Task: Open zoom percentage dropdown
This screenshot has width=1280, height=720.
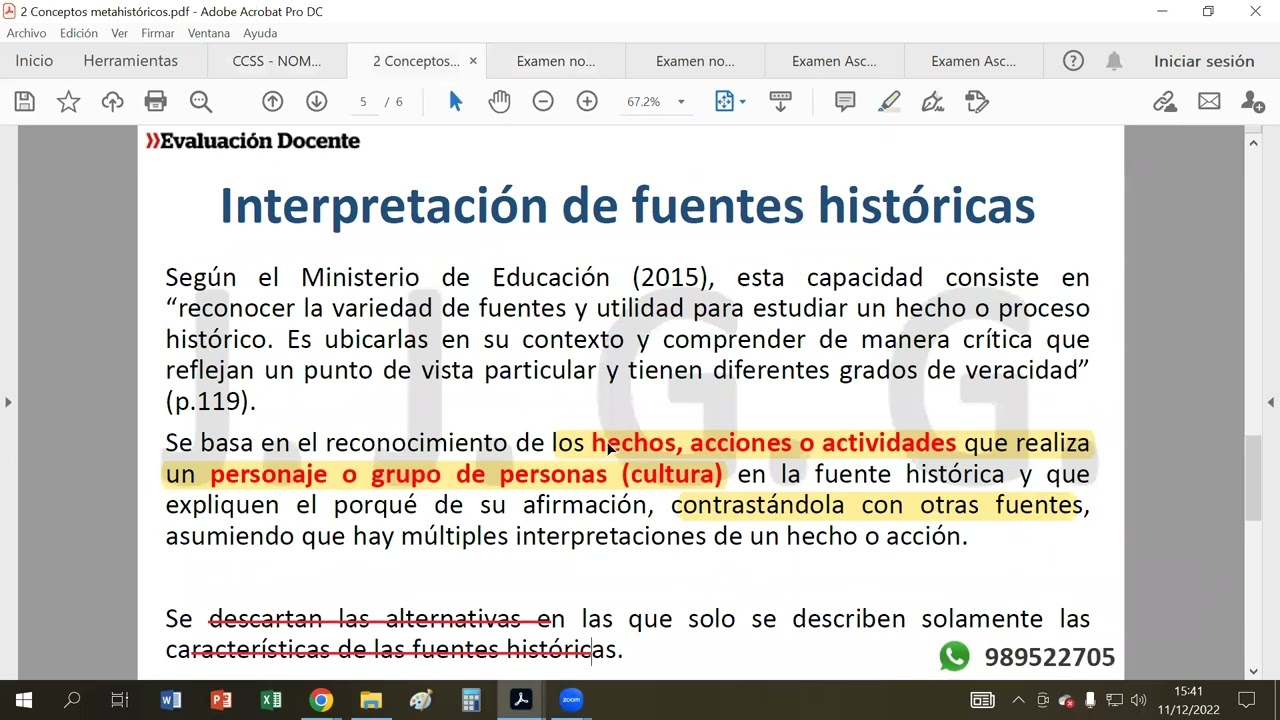Action: 681,102
